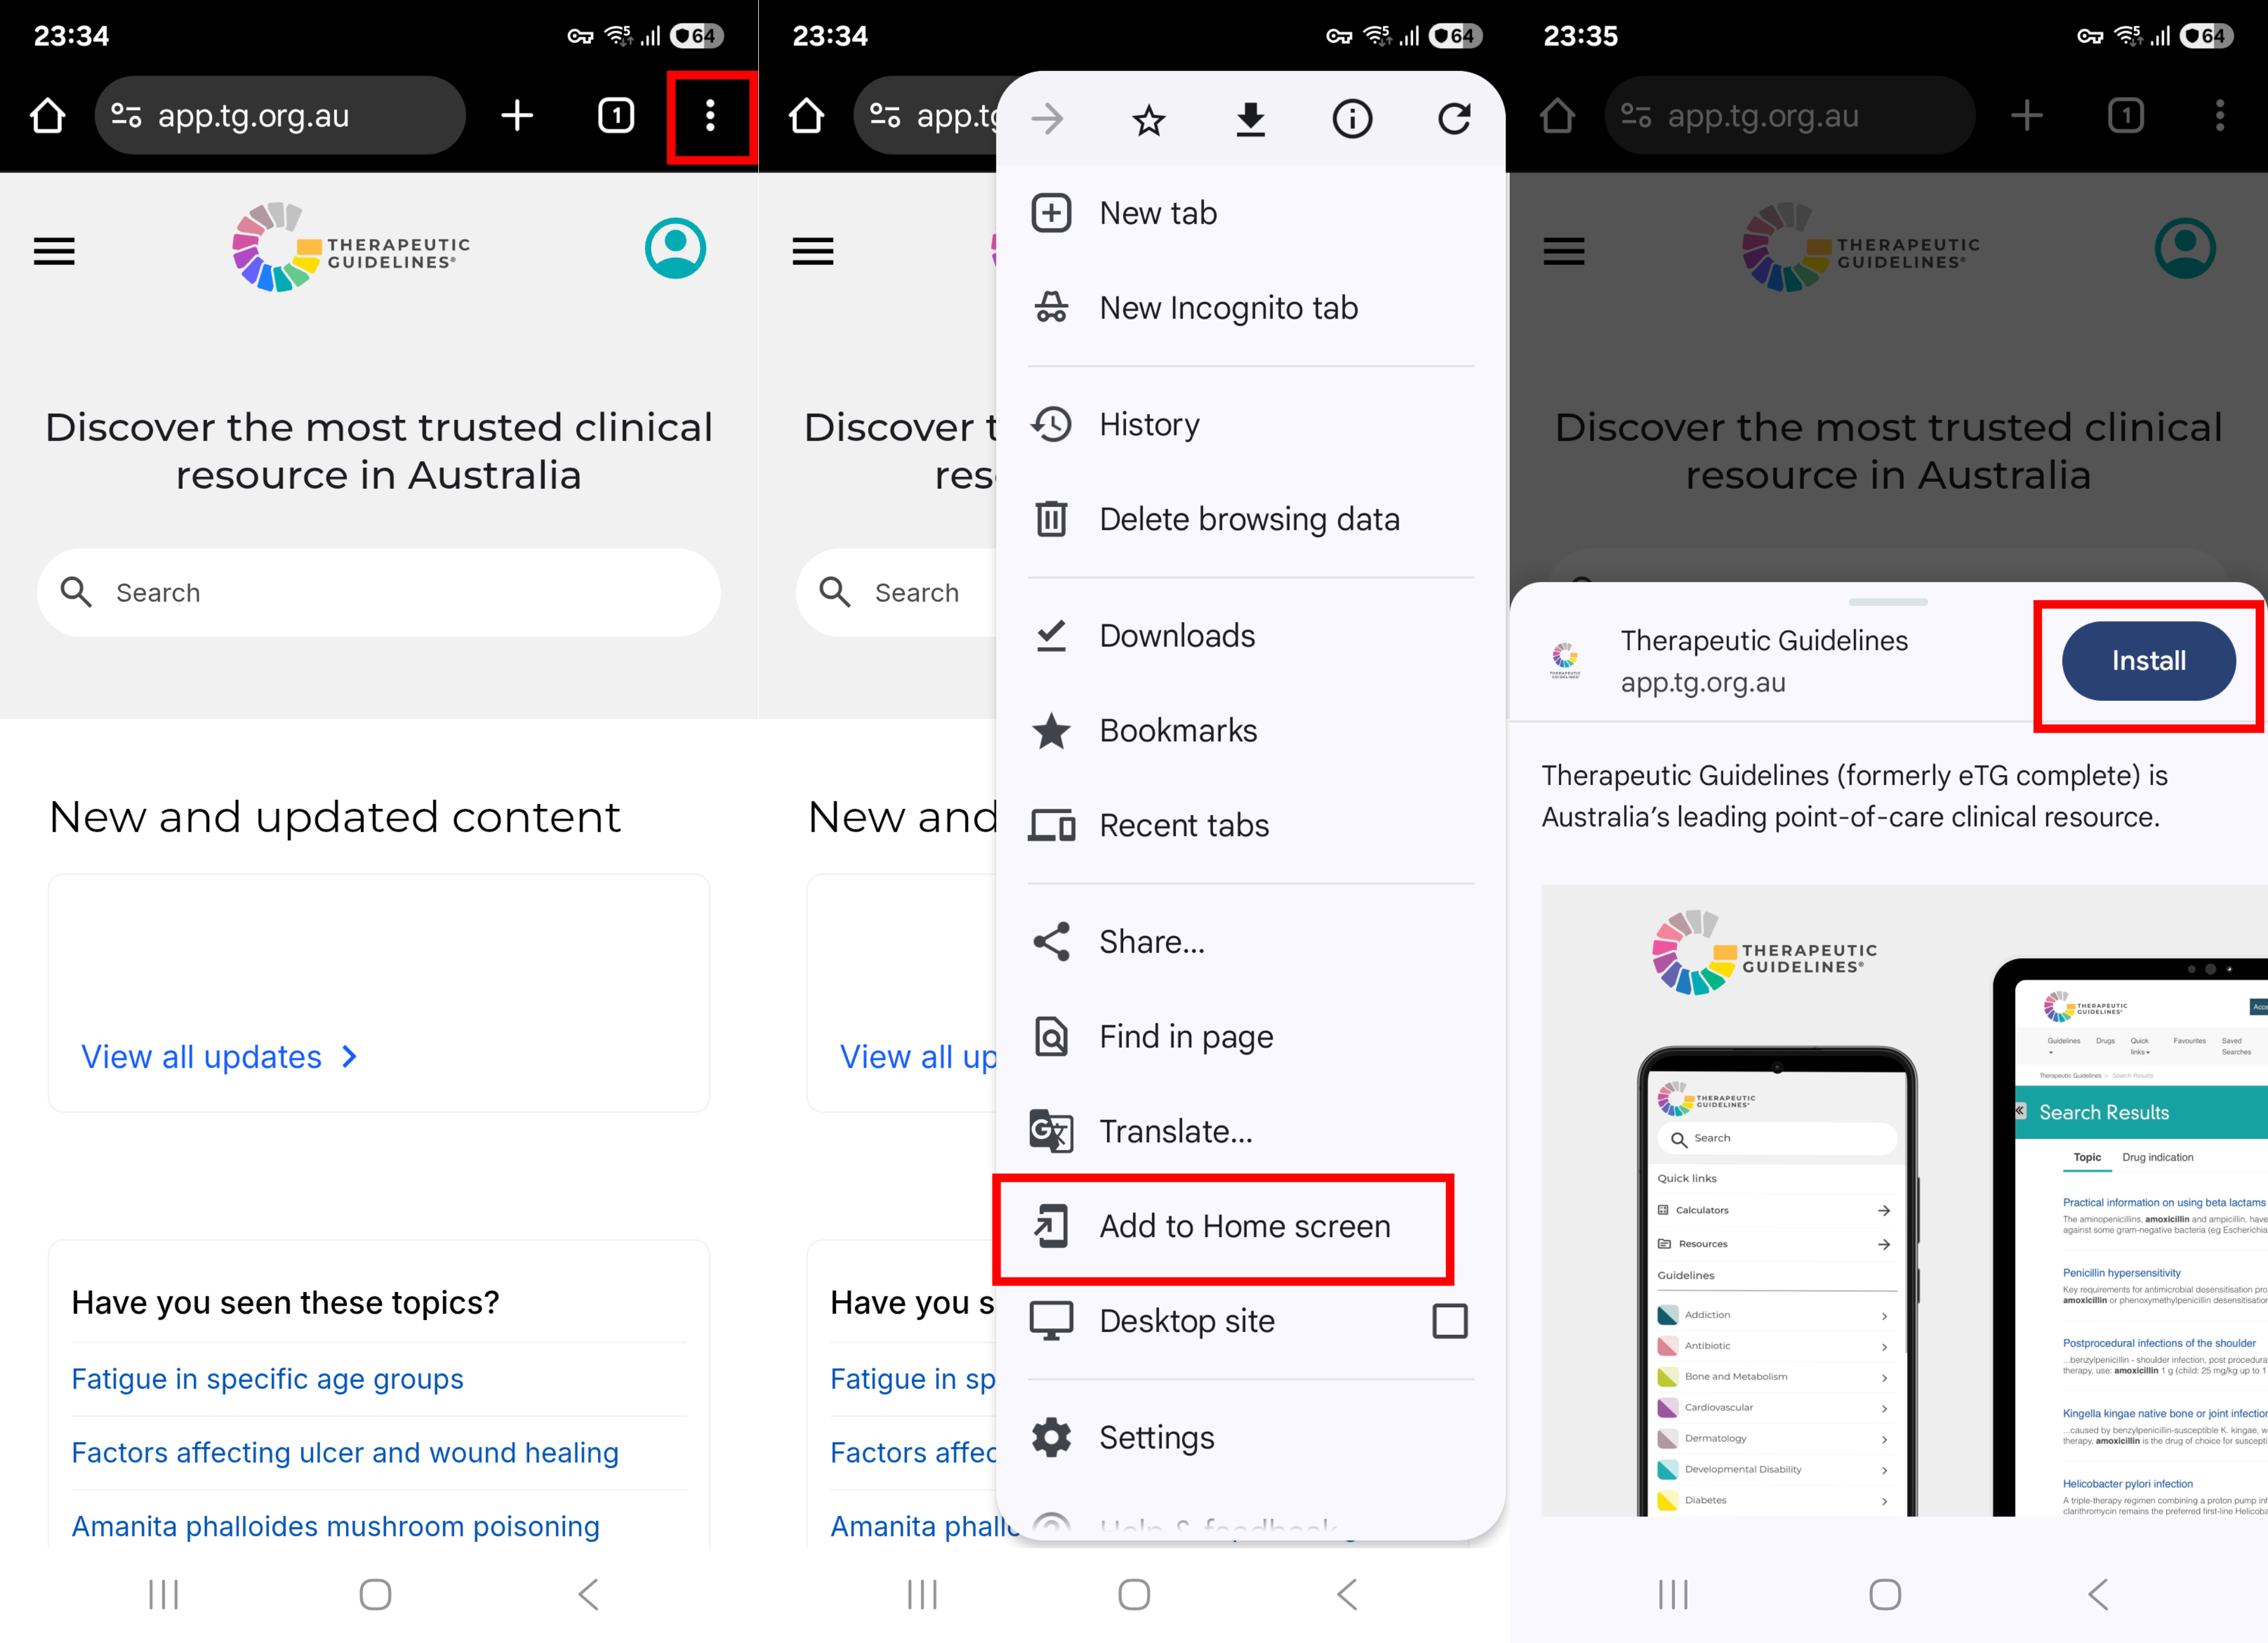The height and width of the screenshot is (1643, 2268).
Task: Reload page with refresh icon in menu
Action: 1454,119
